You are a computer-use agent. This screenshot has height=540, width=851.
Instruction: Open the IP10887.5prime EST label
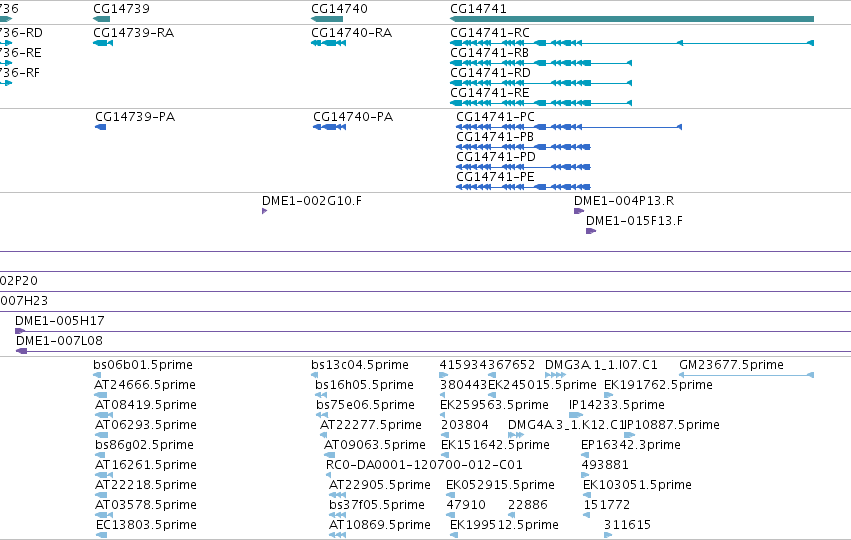672,425
